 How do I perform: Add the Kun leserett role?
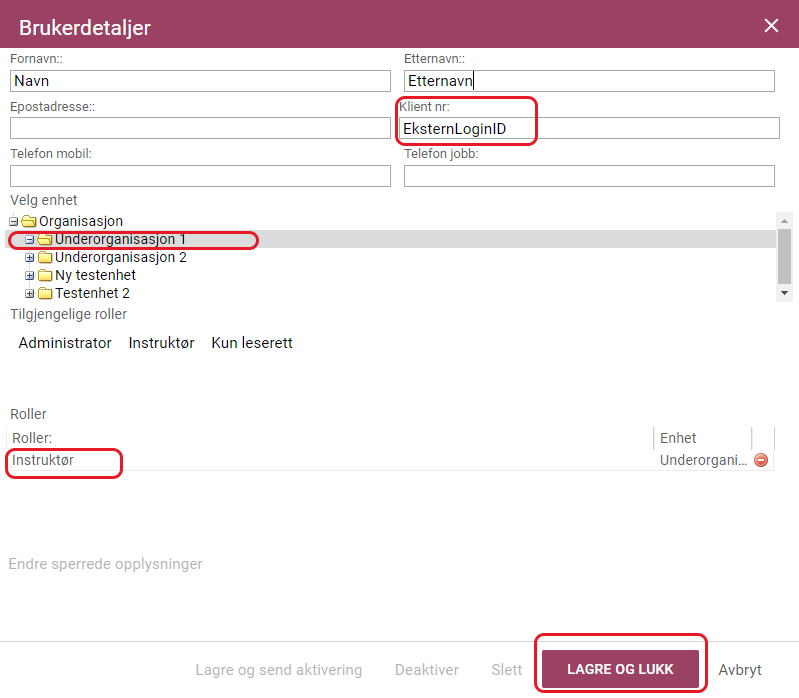click(x=252, y=343)
